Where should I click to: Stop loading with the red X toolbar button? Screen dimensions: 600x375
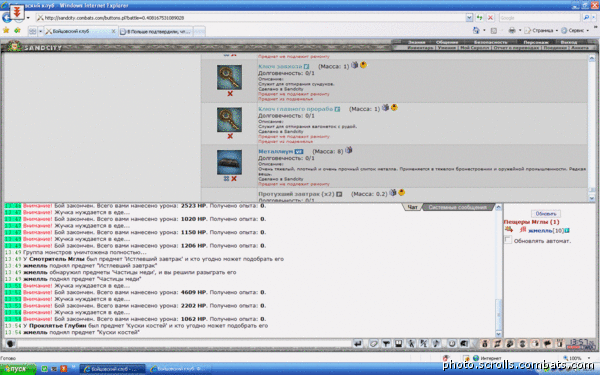tap(490, 18)
